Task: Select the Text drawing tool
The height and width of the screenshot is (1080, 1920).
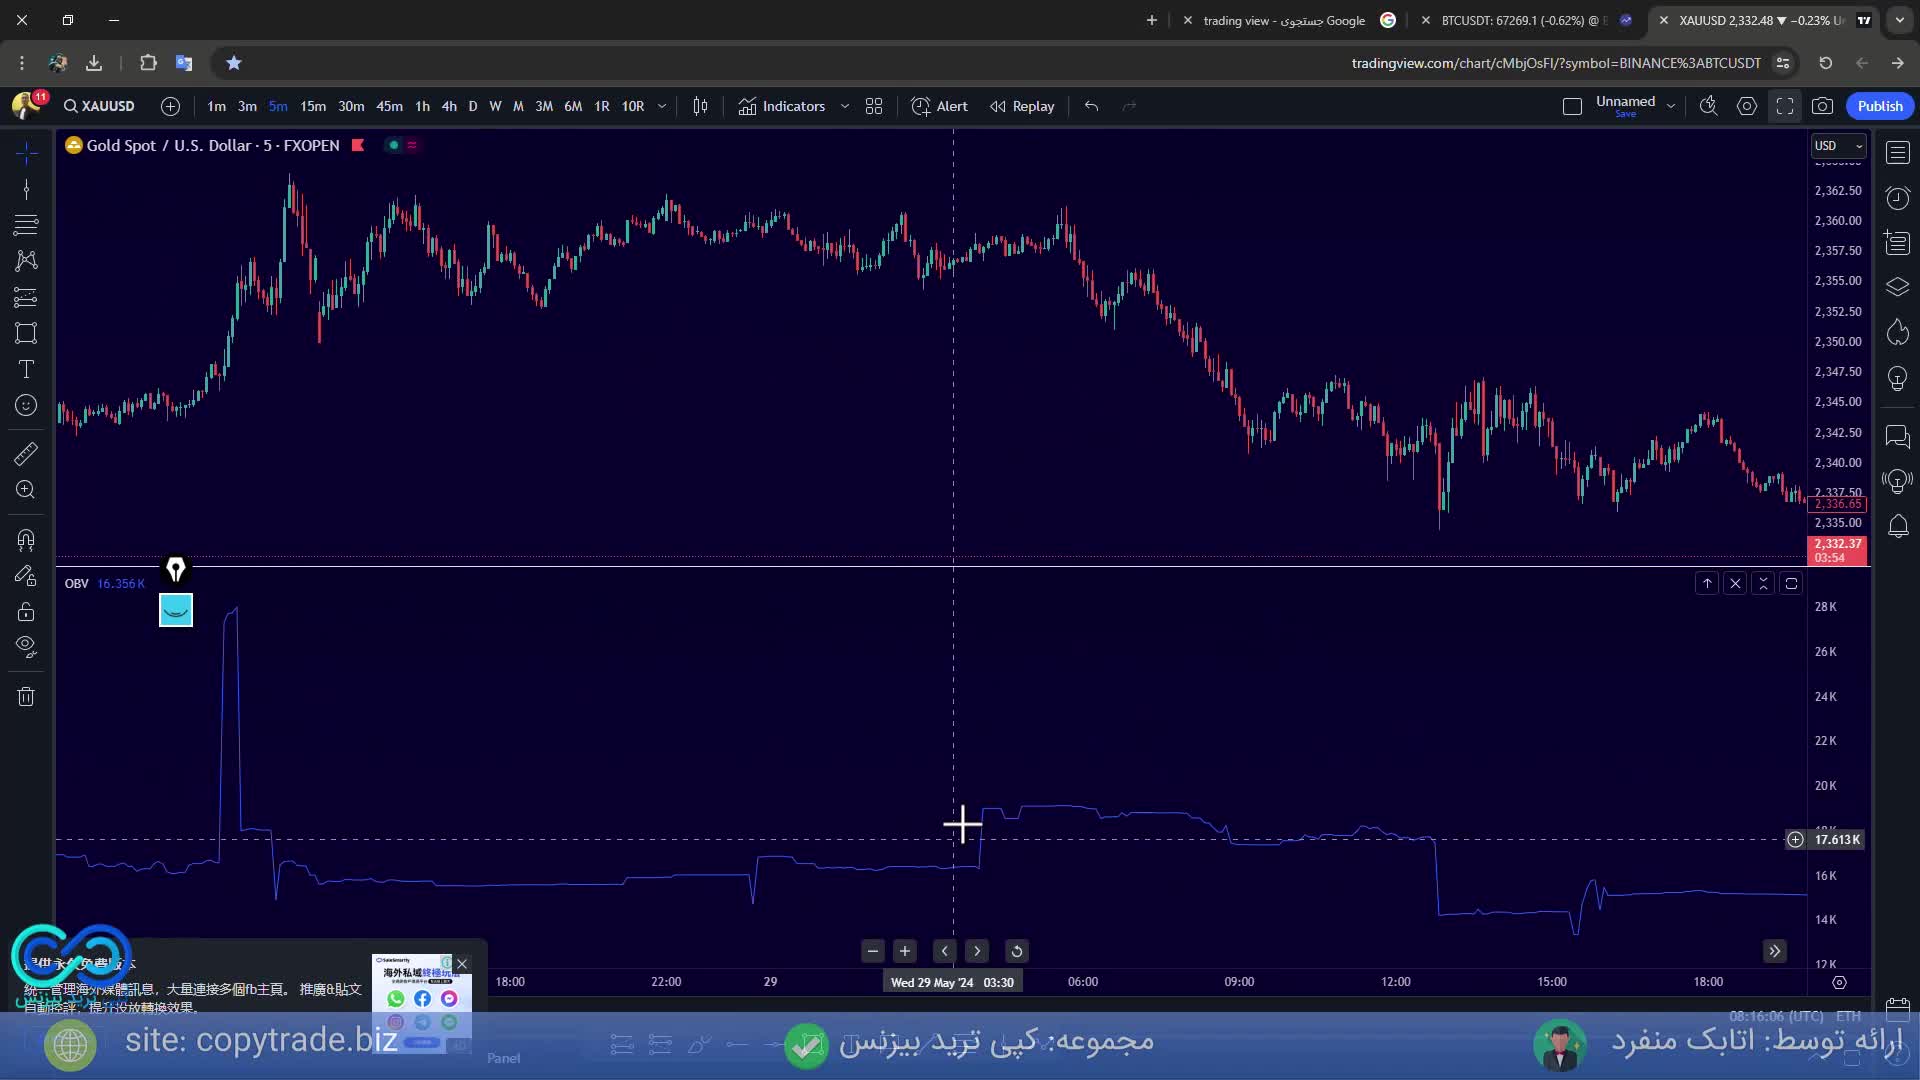Action: click(x=26, y=369)
